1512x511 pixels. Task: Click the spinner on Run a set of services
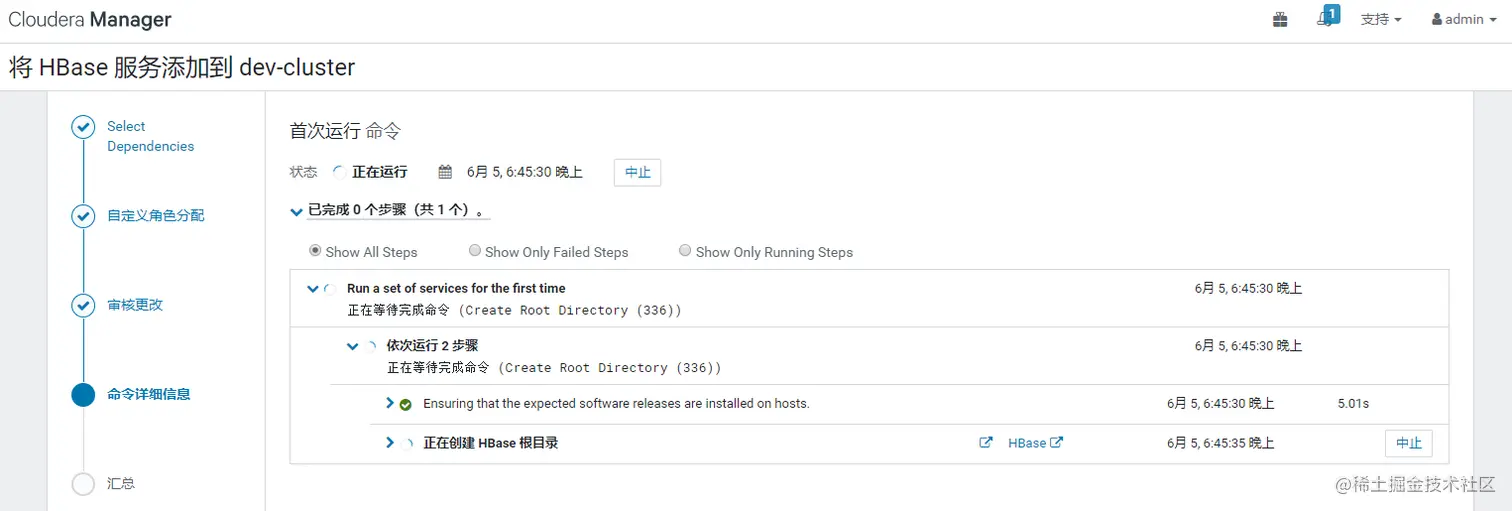[330, 289]
